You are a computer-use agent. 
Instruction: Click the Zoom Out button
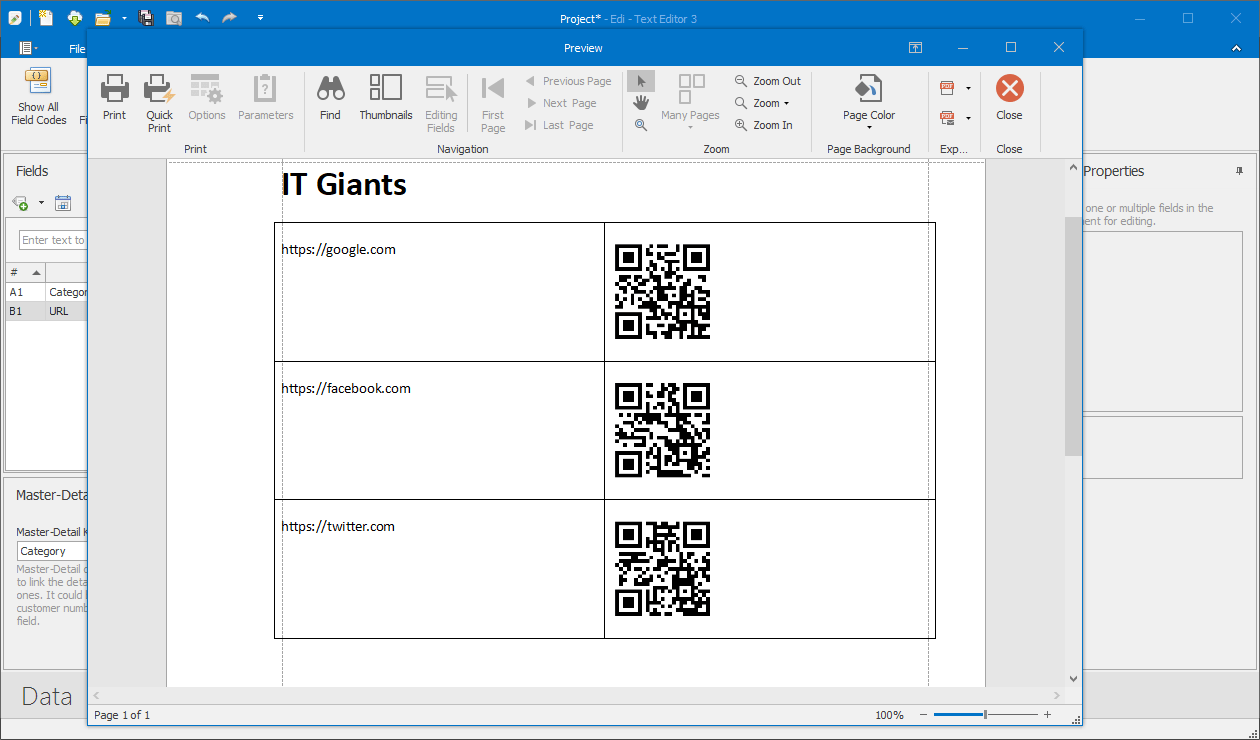767,80
